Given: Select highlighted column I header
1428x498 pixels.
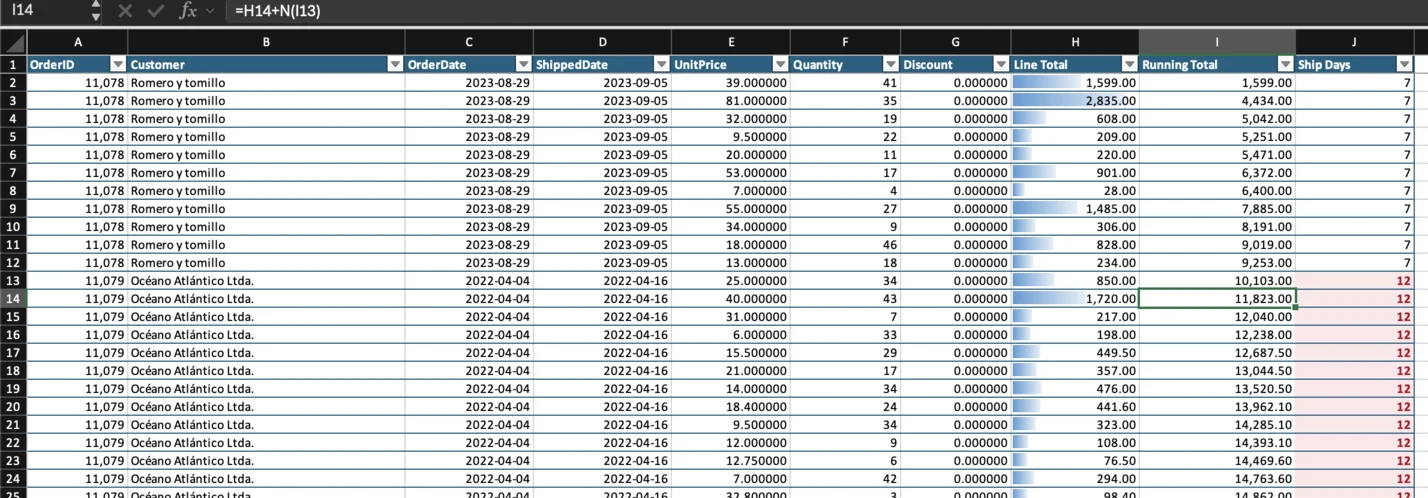Looking at the screenshot, I should pyautogui.click(x=1217, y=43).
